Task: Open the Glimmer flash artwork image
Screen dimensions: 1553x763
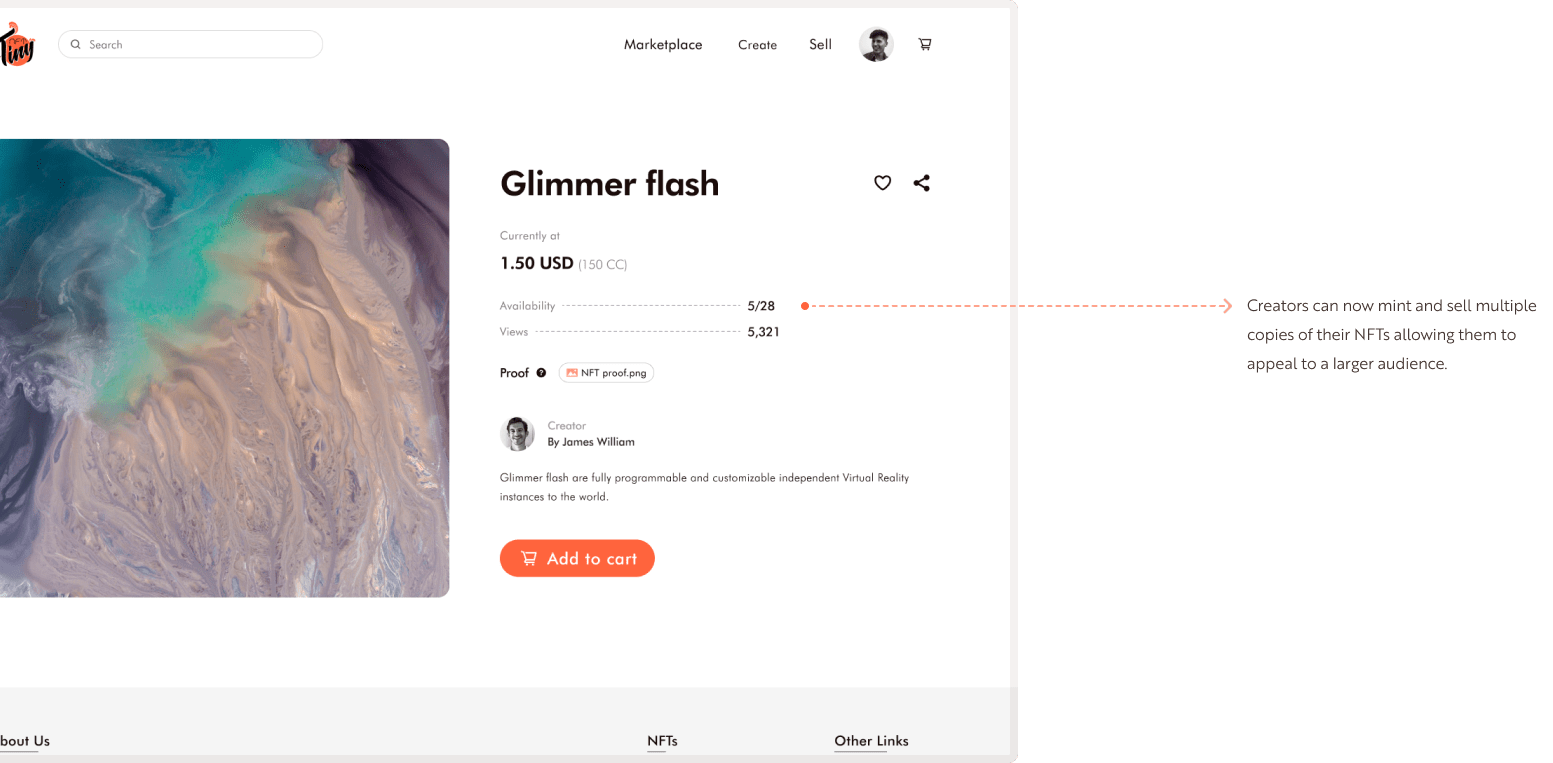Action: click(224, 368)
